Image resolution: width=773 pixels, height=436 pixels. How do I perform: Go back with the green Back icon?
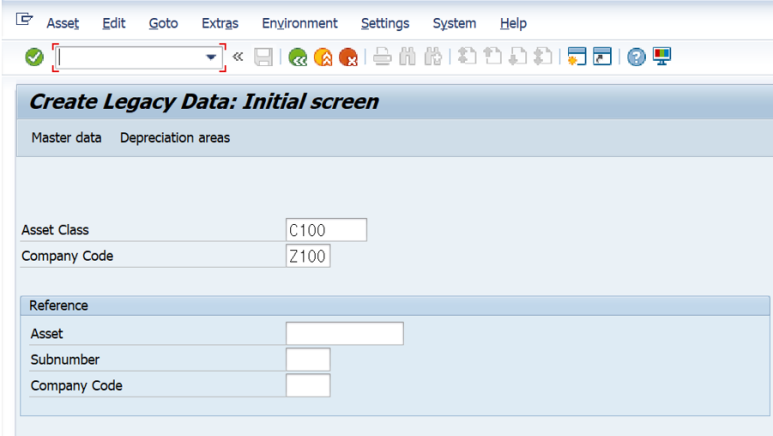point(298,57)
